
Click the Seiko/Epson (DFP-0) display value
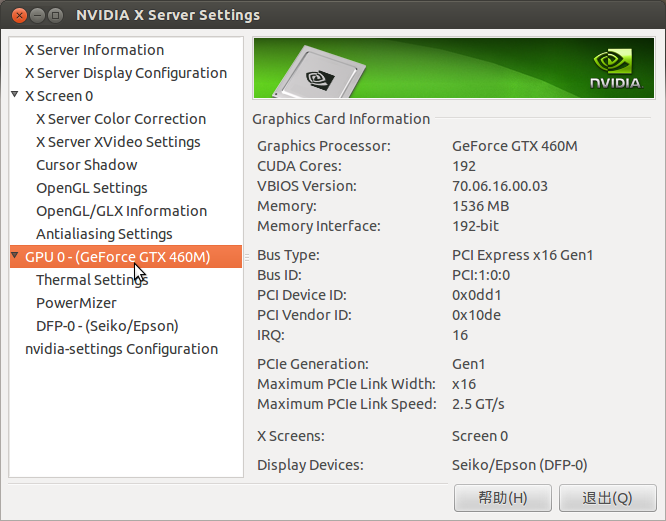(x=519, y=465)
